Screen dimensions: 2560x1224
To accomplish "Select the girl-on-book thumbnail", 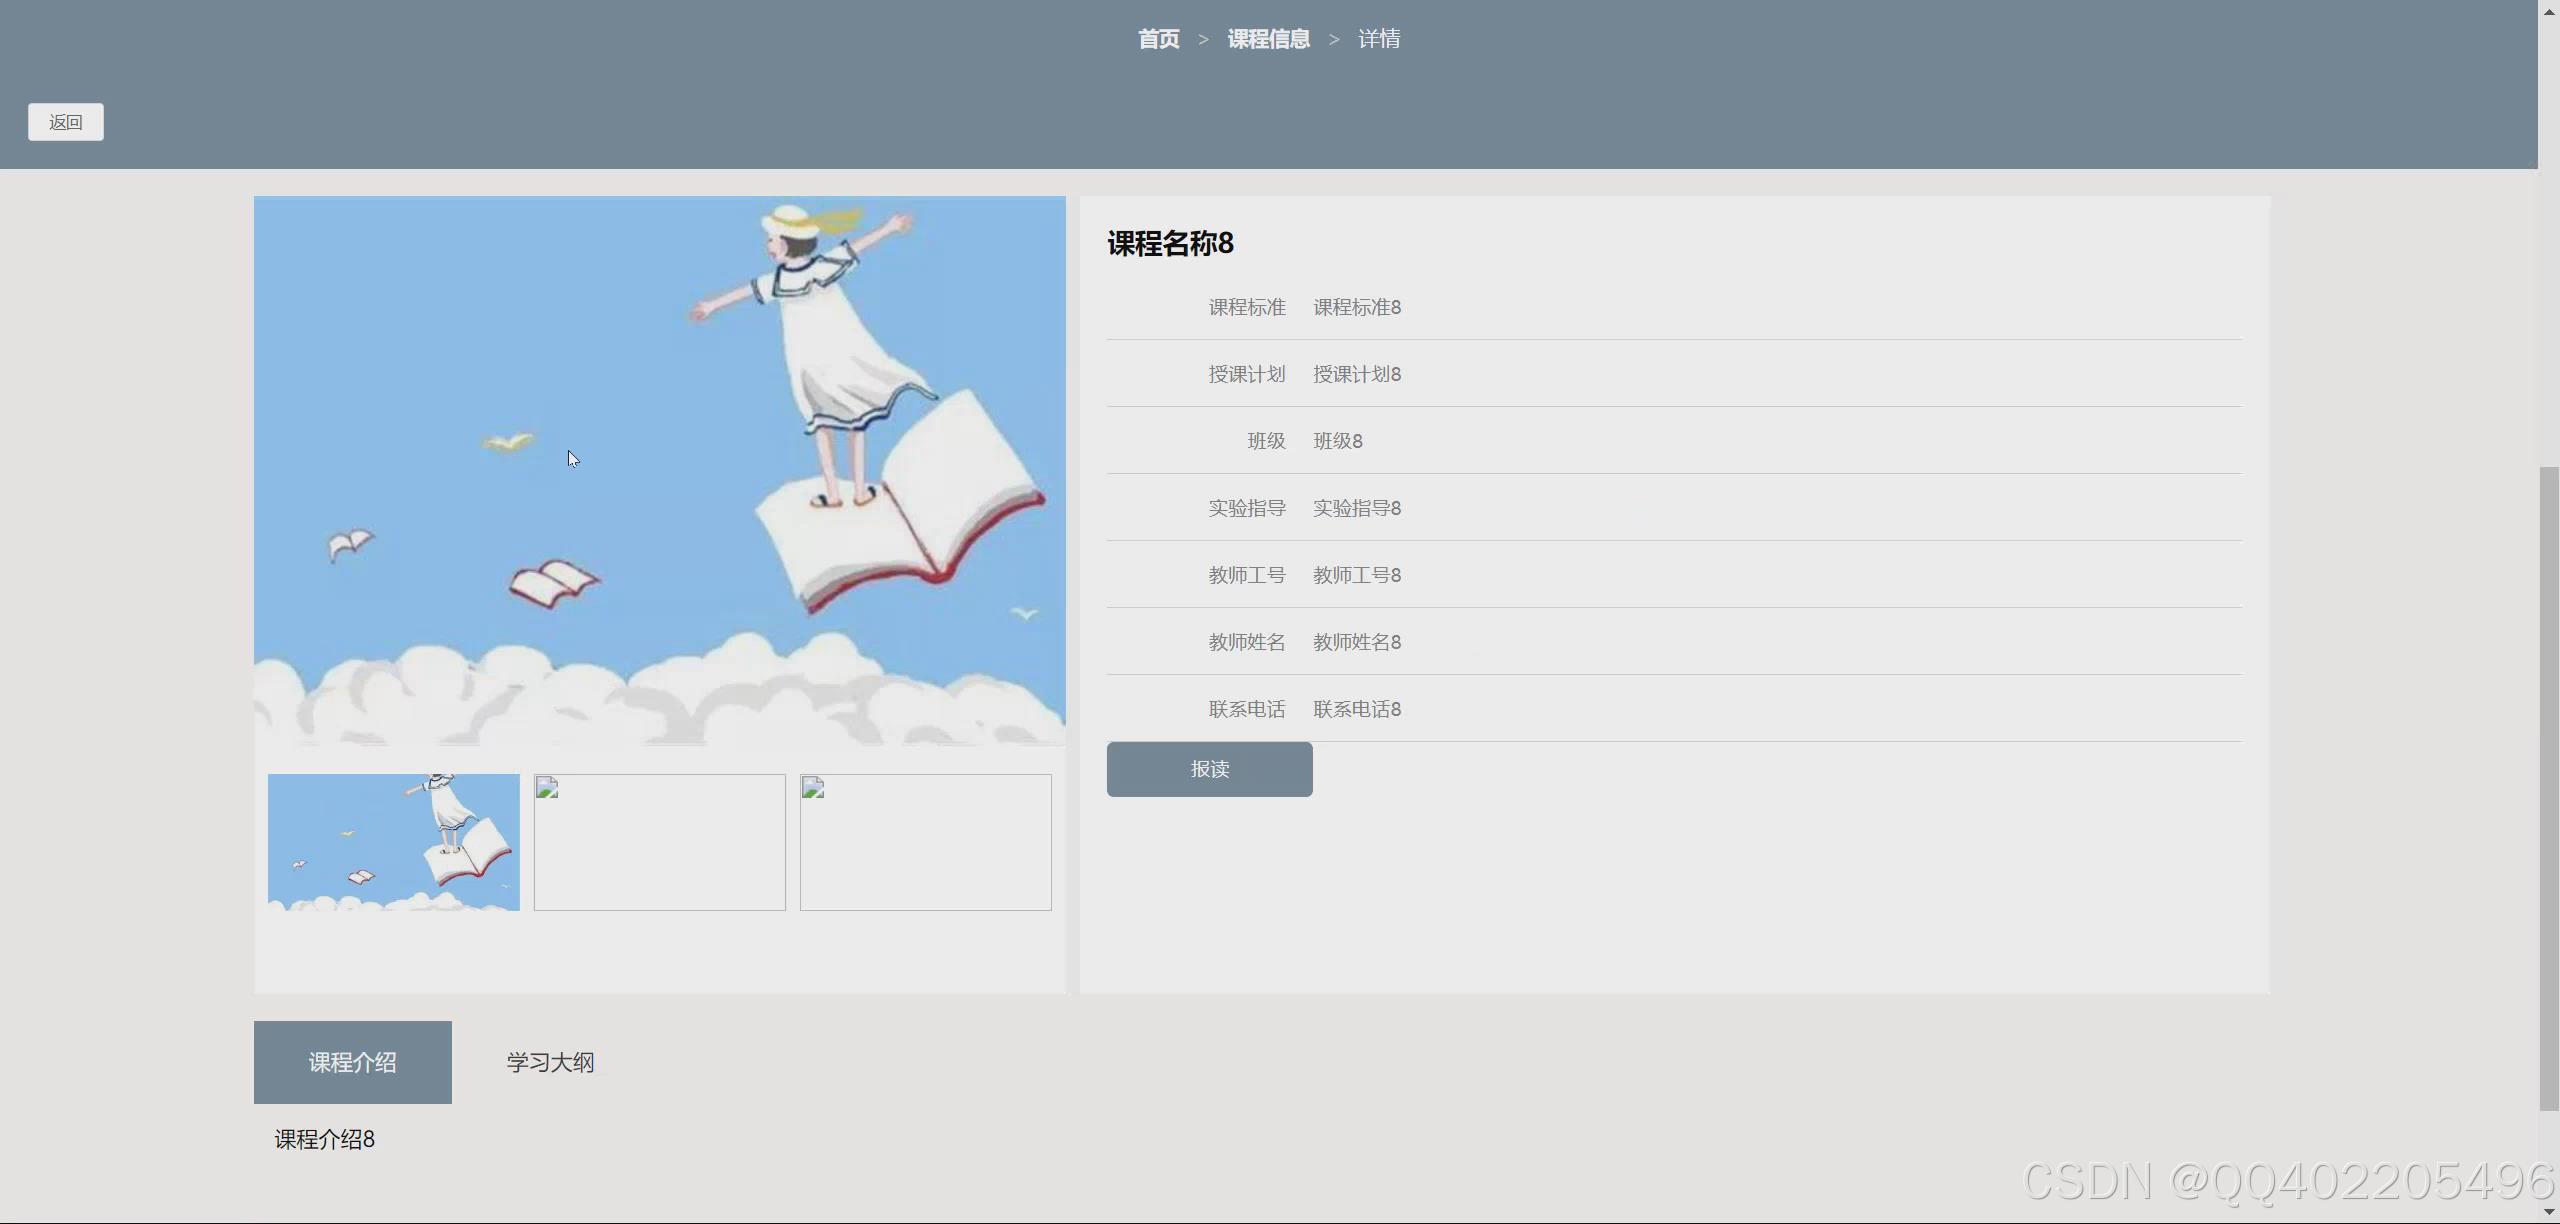I will [393, 842].
